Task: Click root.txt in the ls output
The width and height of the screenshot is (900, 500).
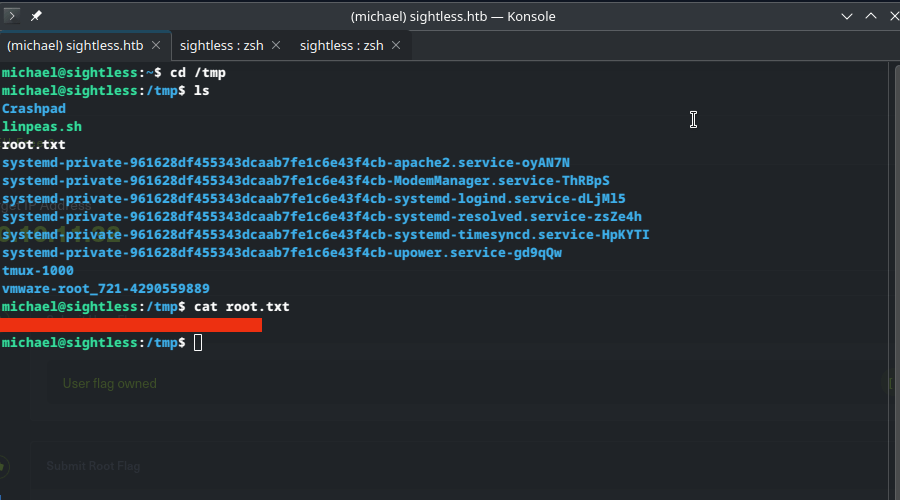Action: [34, 145]
